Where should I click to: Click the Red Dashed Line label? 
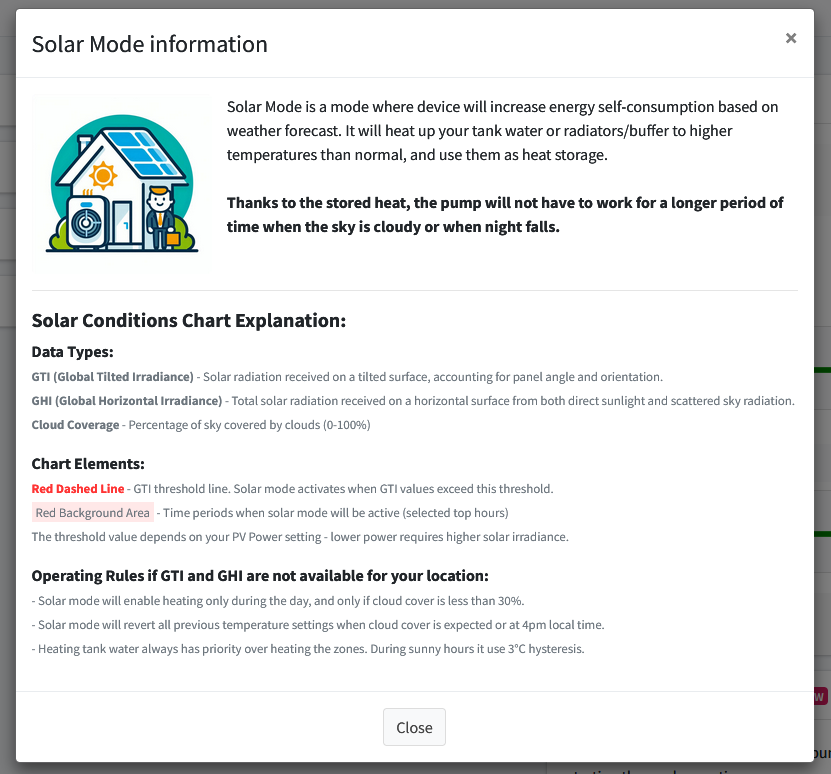click(78, 489)
